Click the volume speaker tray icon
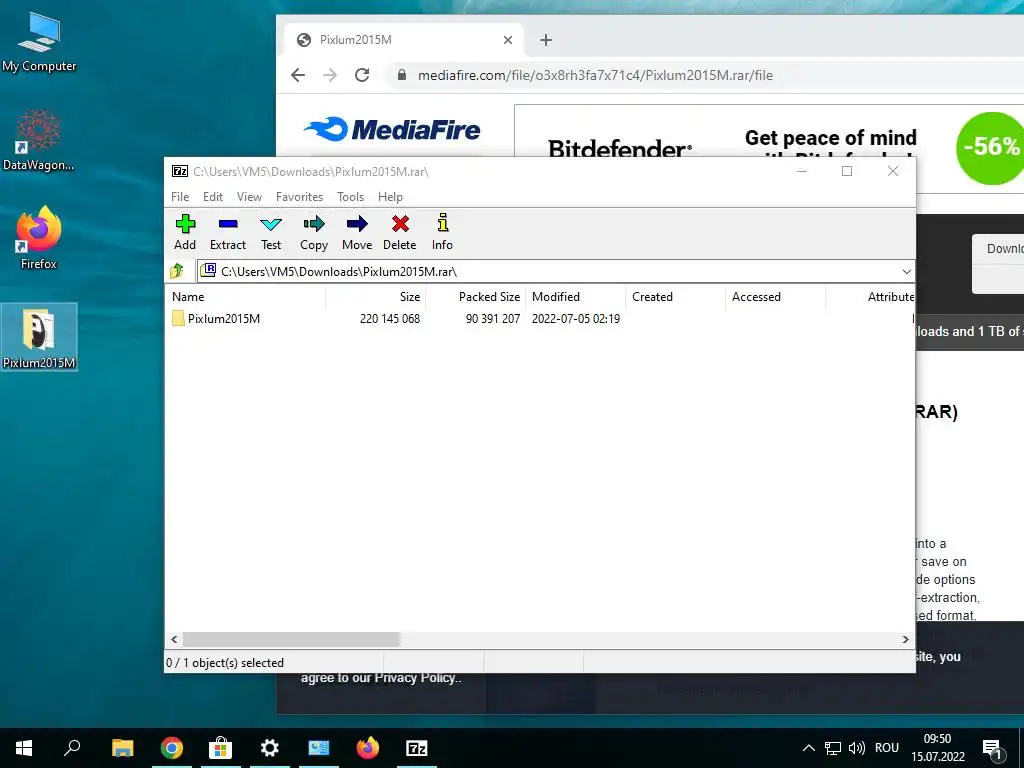This screenshot has width=1024, height=768. [856, 748]
